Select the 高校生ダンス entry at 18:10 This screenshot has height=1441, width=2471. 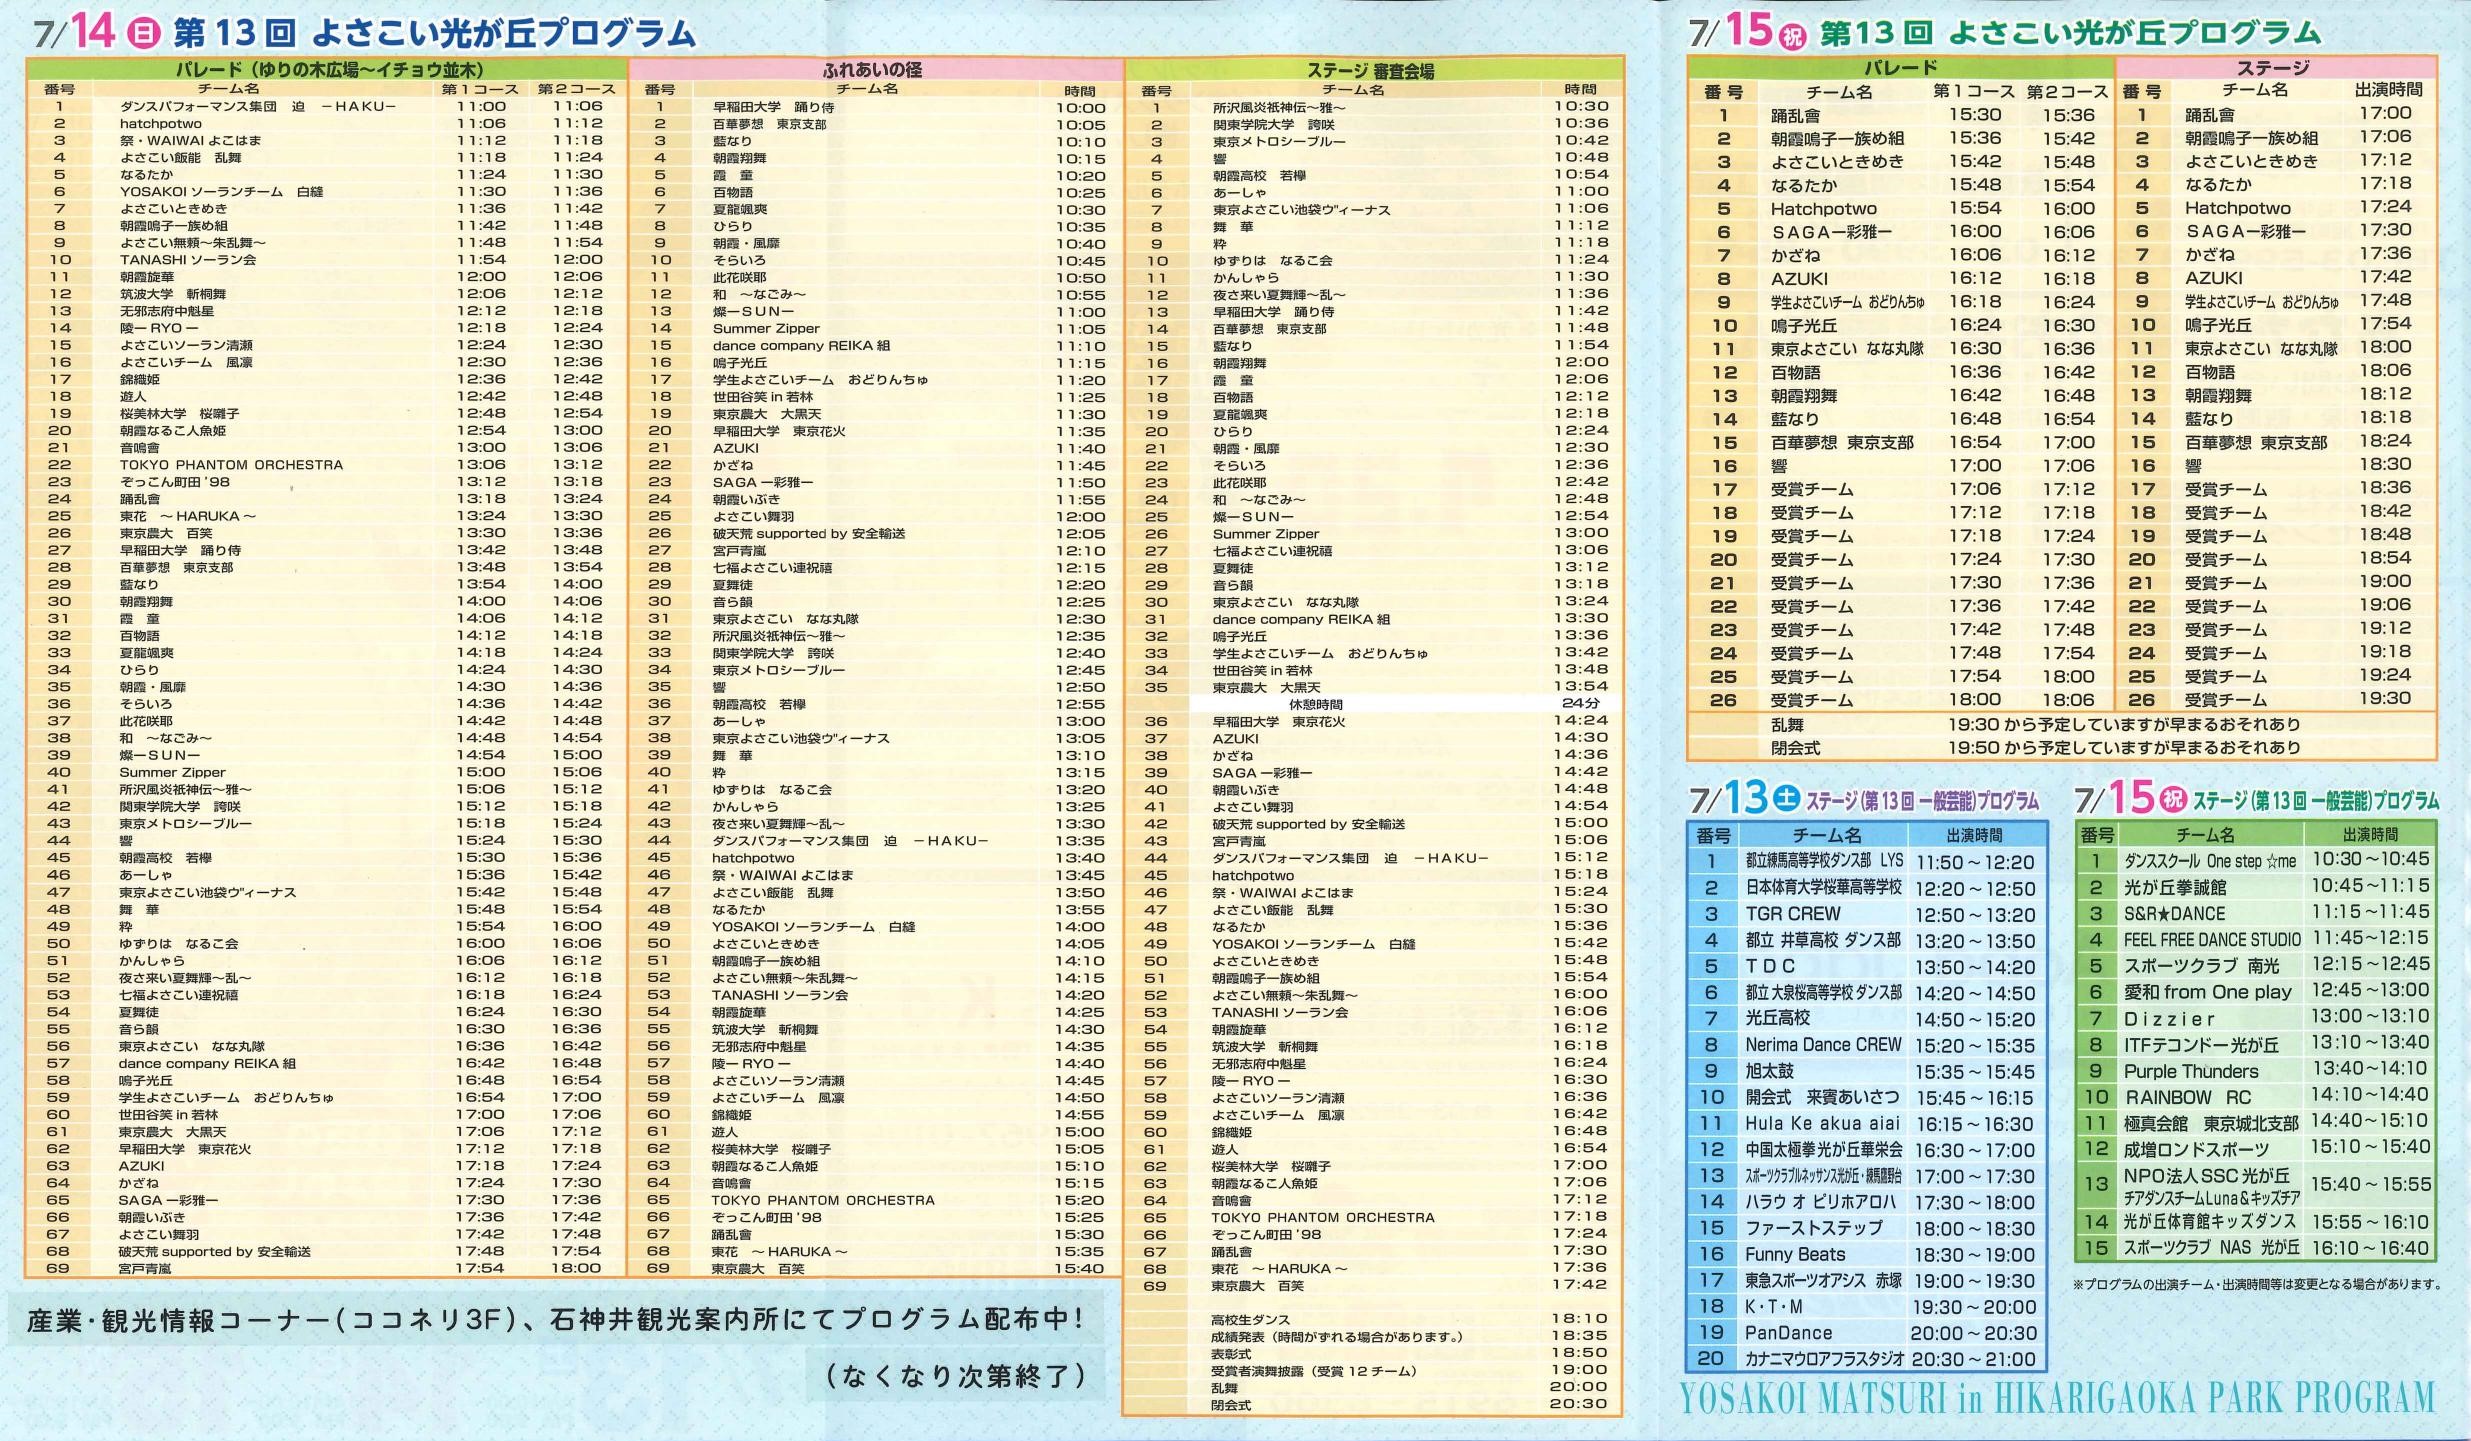[x=1250, y=1320]
